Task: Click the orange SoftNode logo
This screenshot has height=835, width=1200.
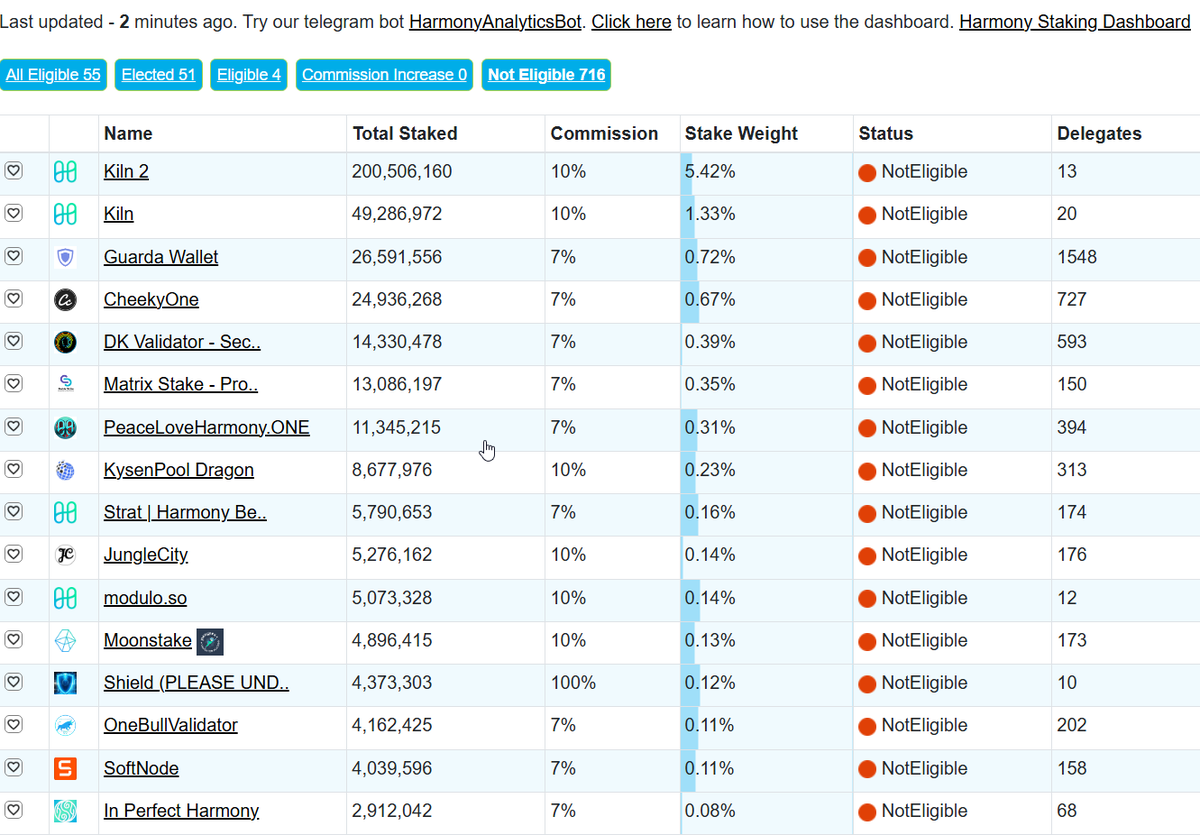Action: [65, 768]
